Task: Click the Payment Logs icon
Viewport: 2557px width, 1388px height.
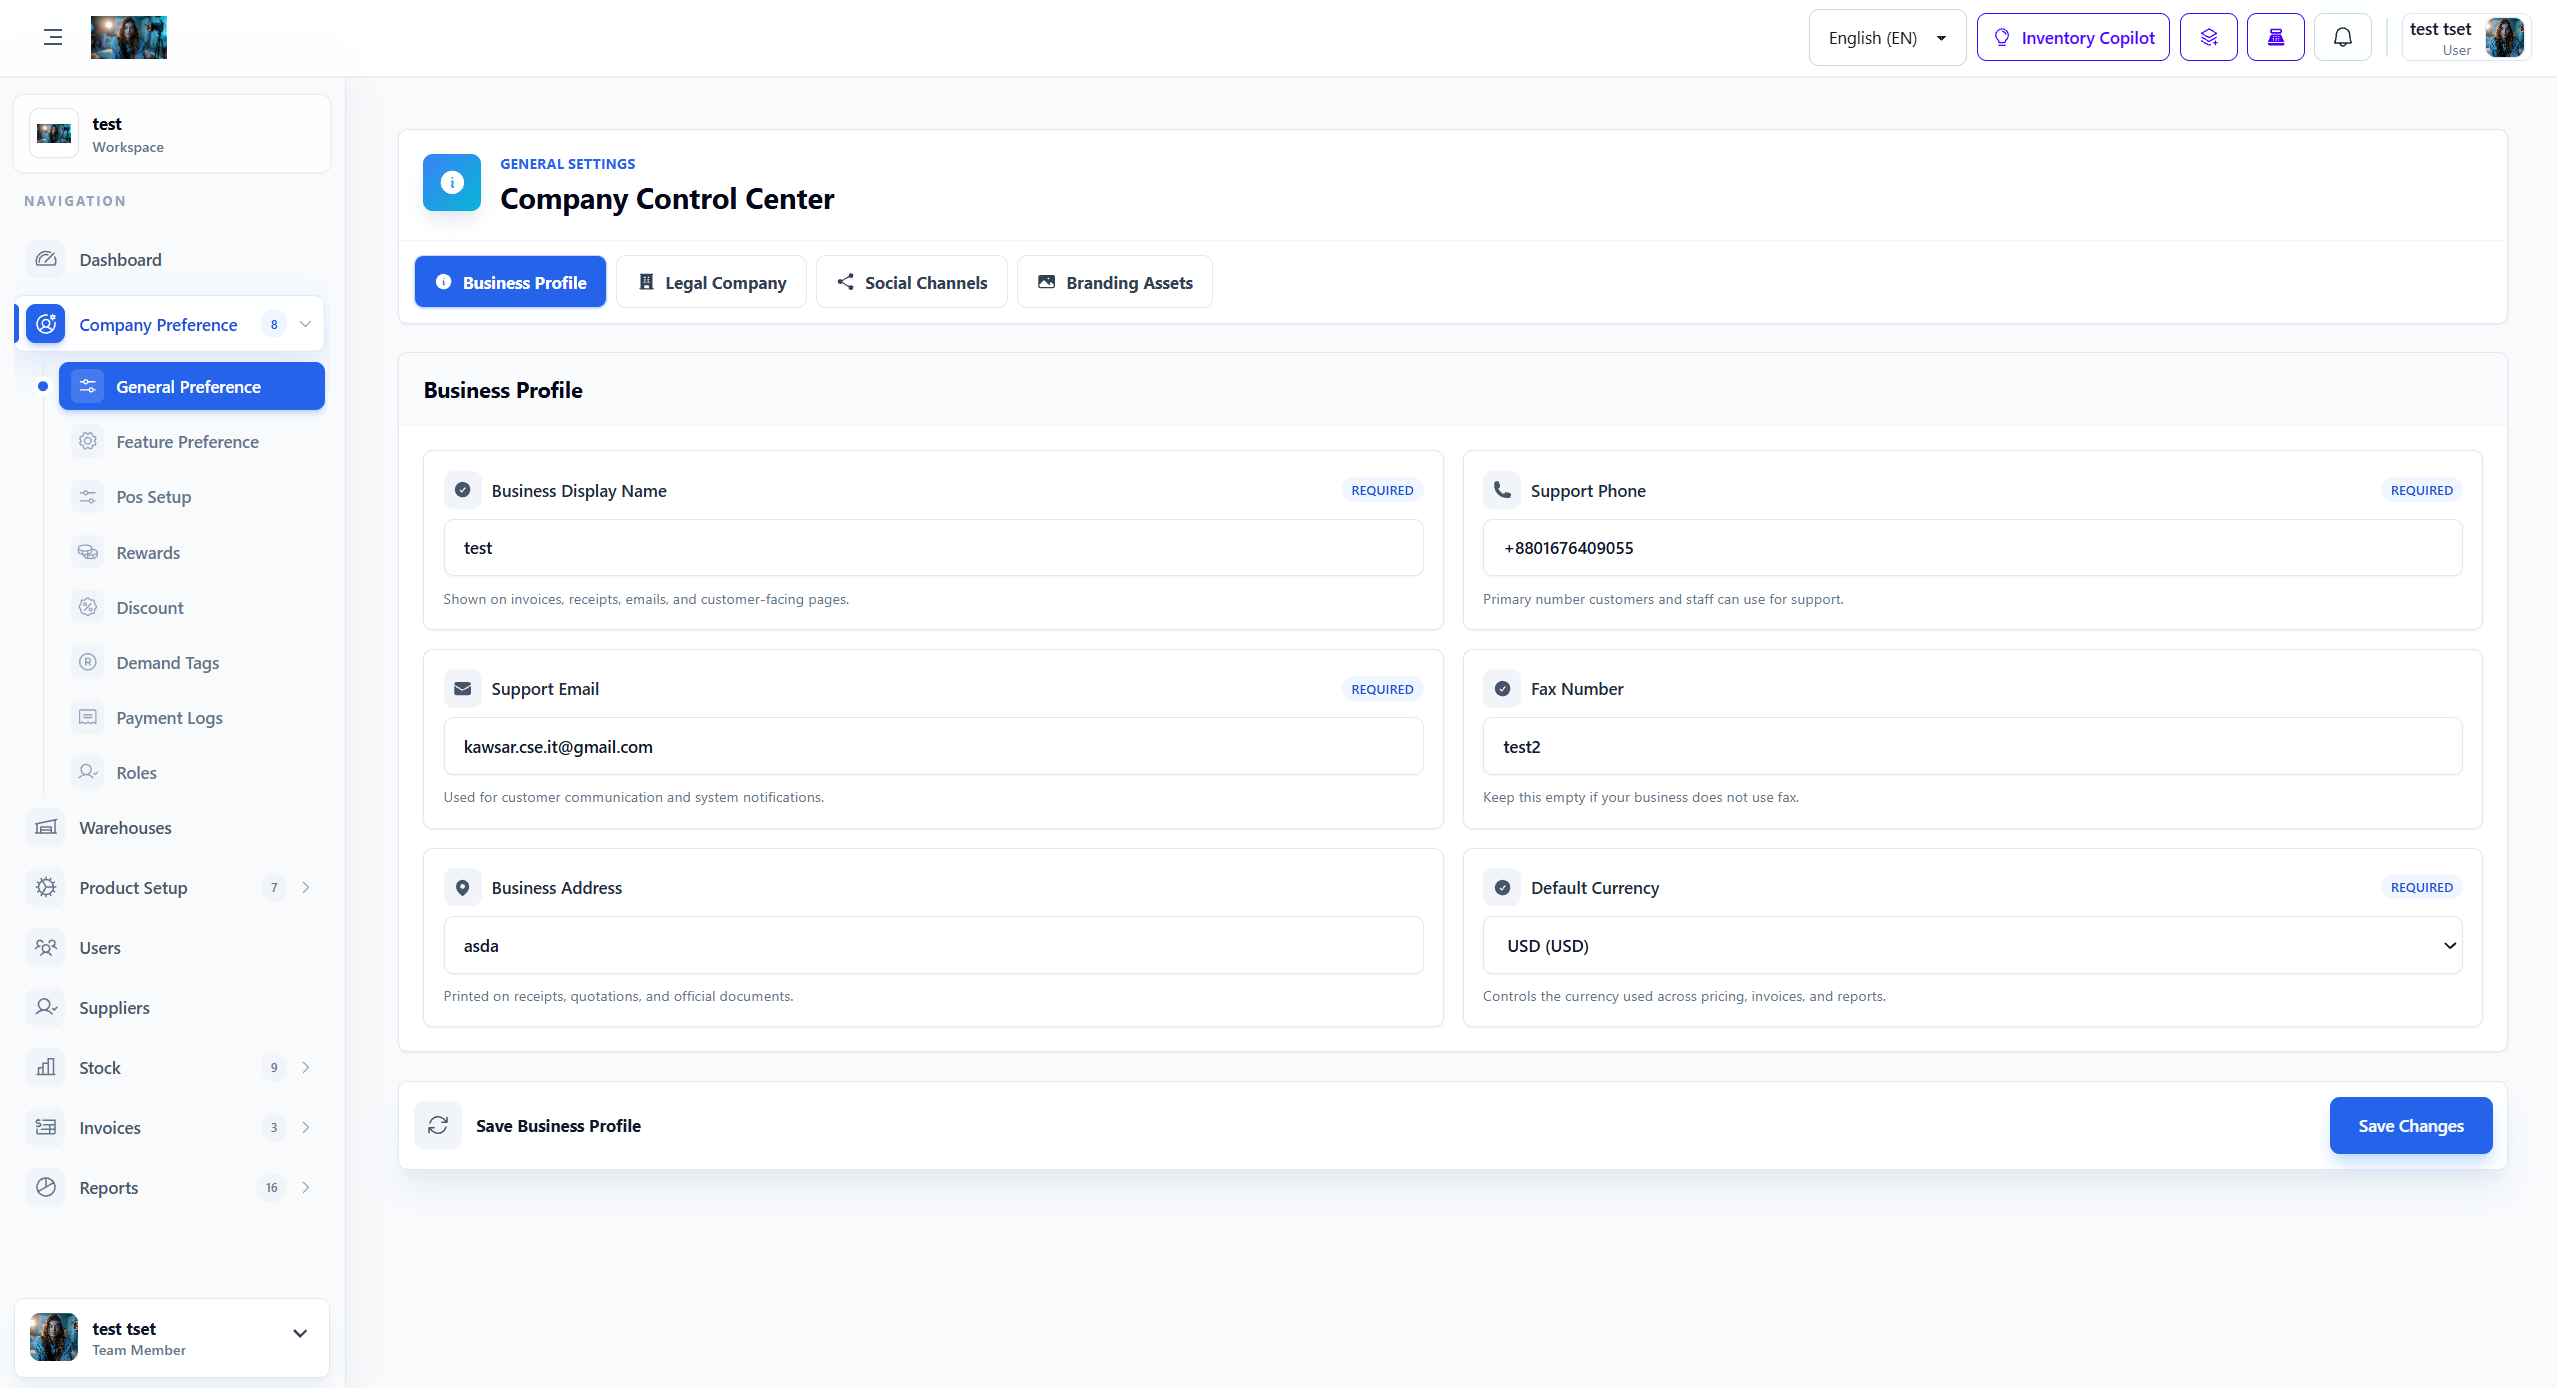Action: (x=88, y=717)
